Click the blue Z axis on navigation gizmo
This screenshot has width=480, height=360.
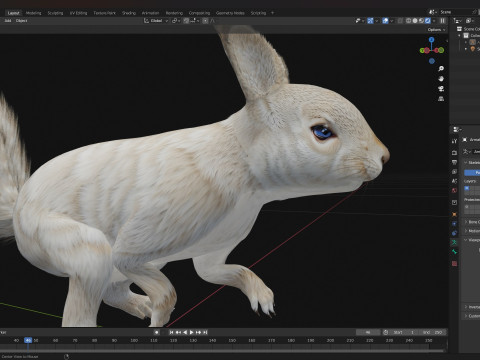pyautogui.click(x=432, y=40)
